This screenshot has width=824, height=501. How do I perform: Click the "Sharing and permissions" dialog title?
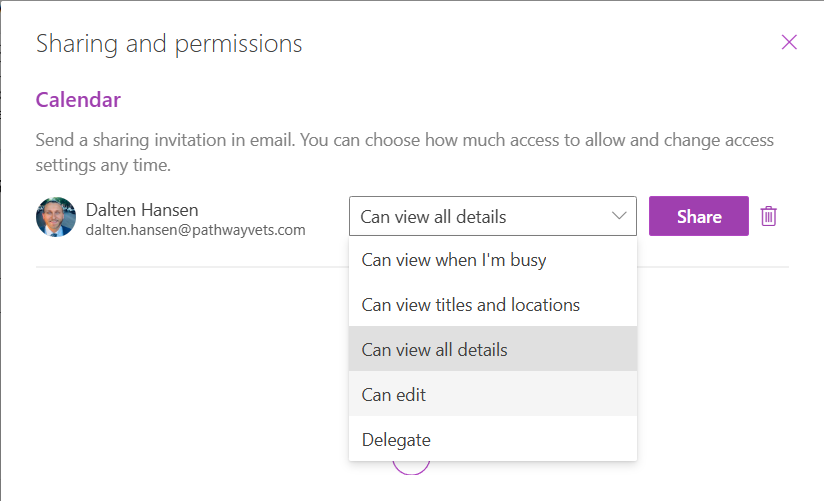click(169, 44)
